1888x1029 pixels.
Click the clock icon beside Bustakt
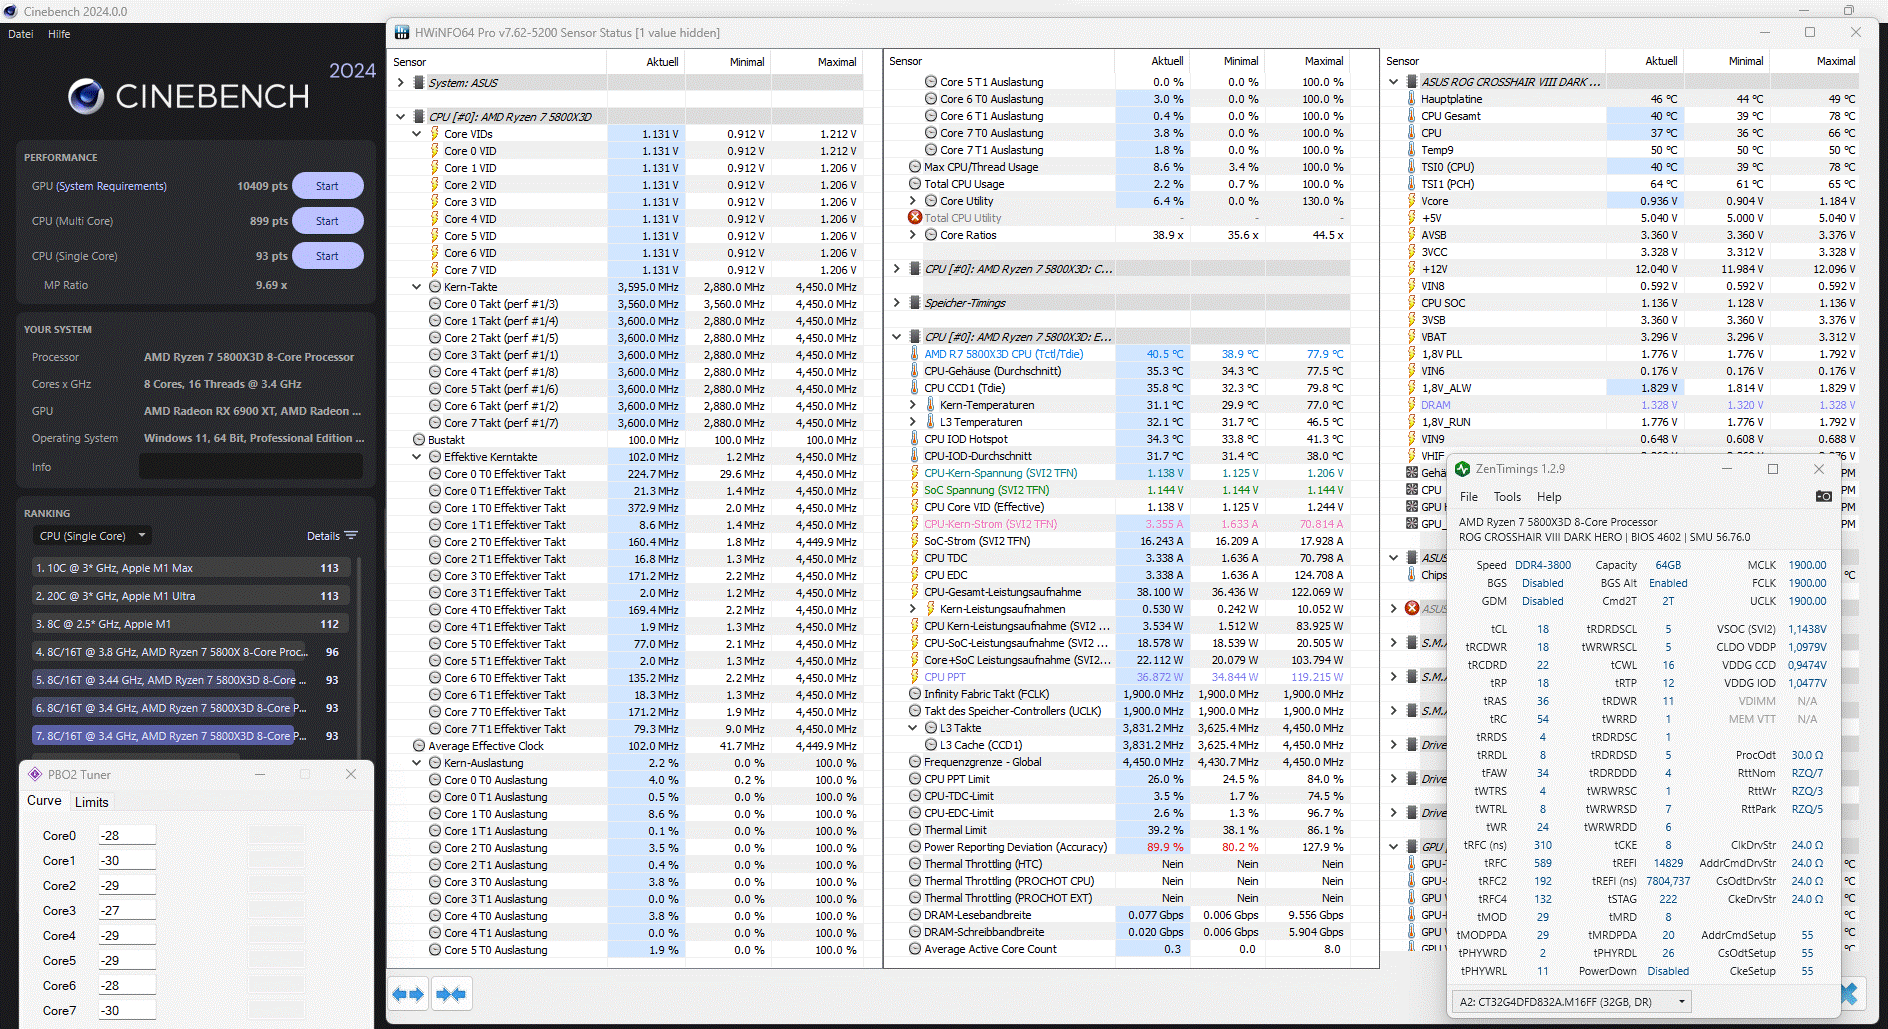pyautogui.click(x=419, y=440)
